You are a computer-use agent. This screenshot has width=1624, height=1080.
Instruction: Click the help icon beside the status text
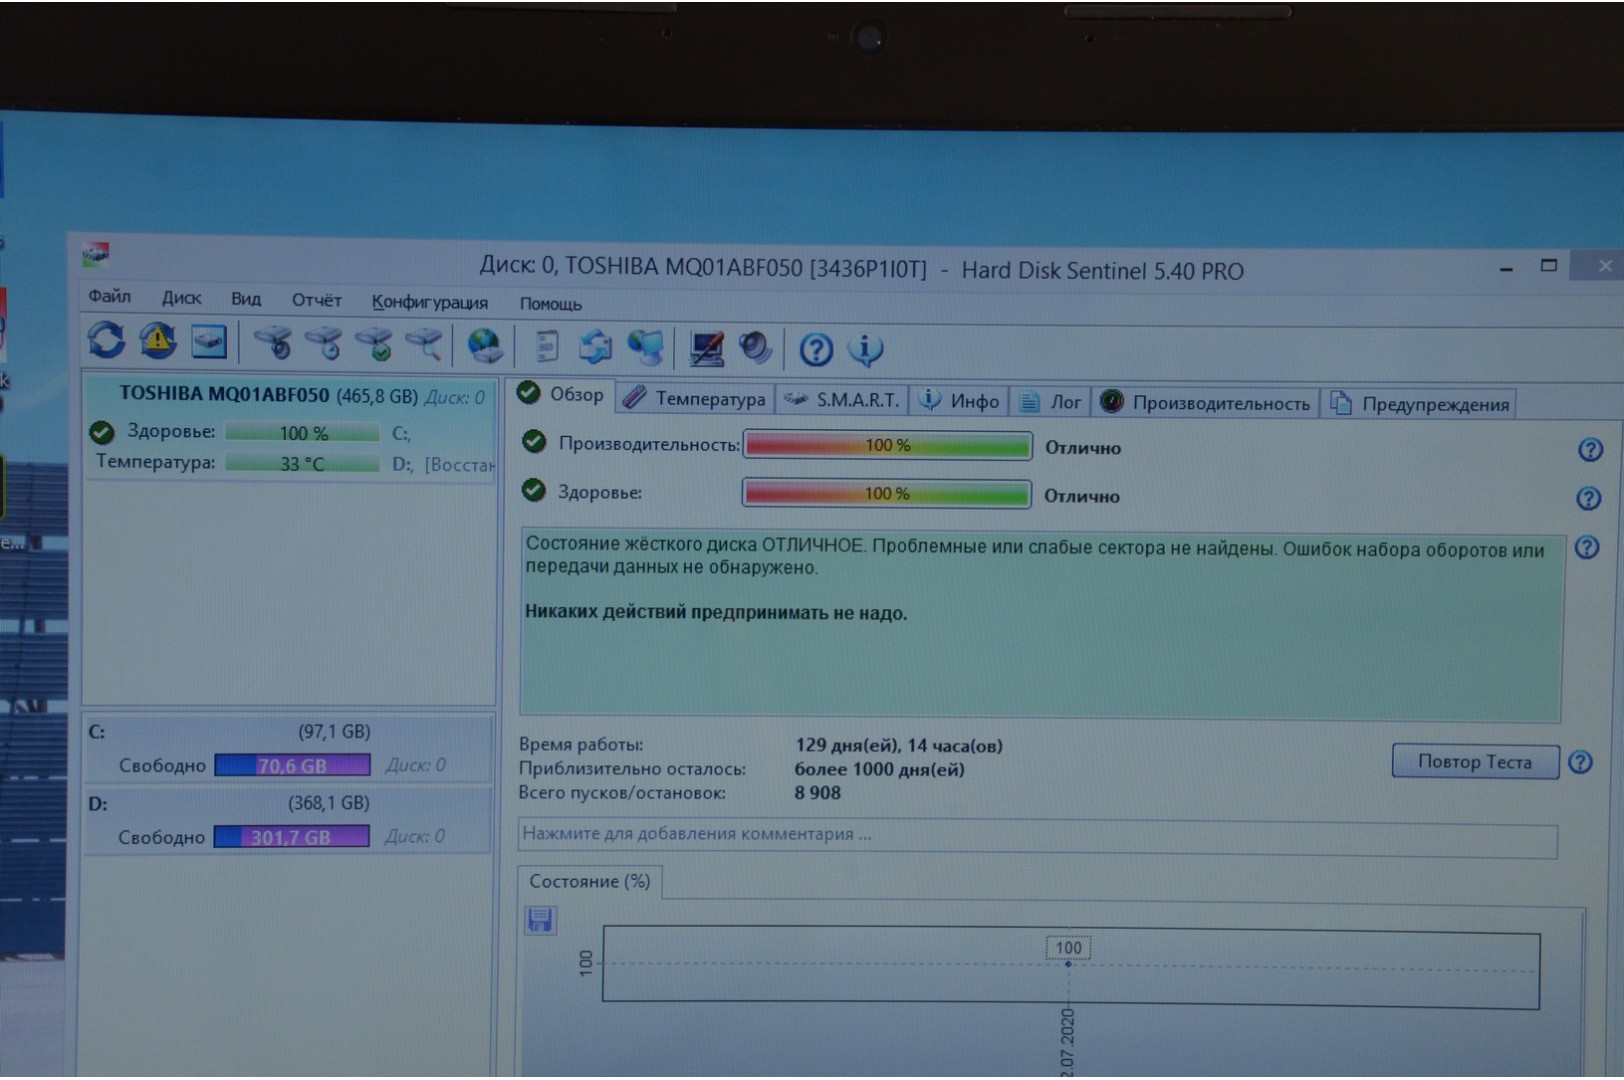point(1587,548)
